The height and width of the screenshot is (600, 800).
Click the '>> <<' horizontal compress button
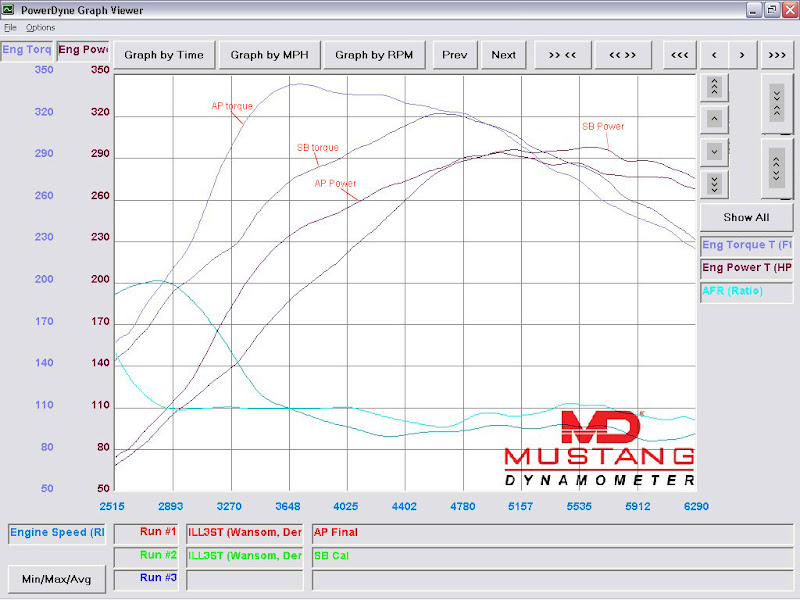[x=562, y=55]
